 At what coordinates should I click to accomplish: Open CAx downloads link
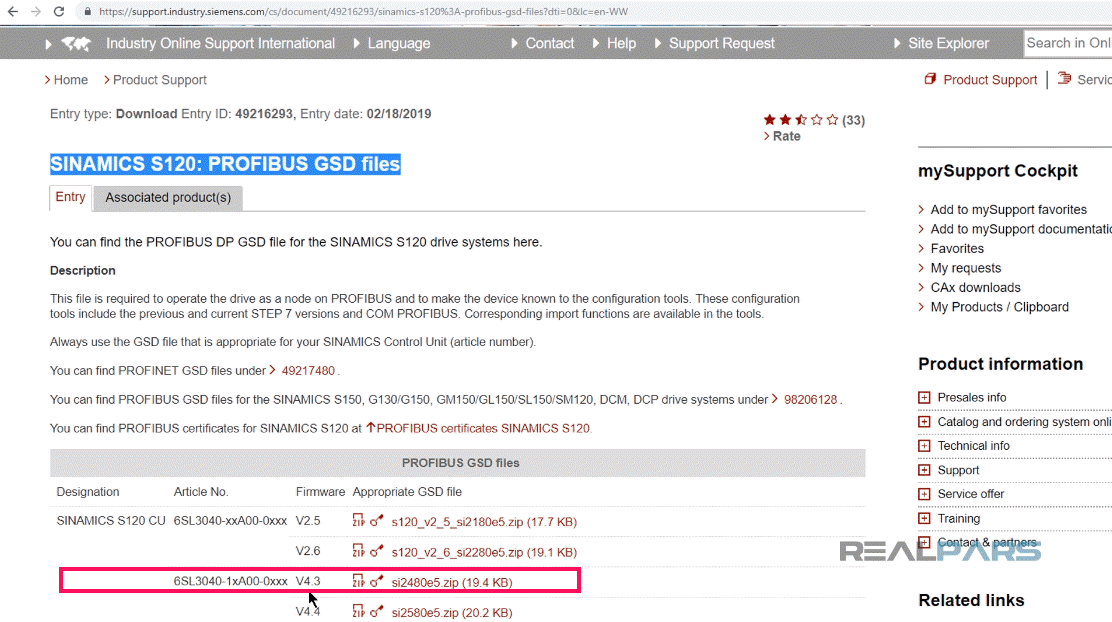[x=975, y=288]
